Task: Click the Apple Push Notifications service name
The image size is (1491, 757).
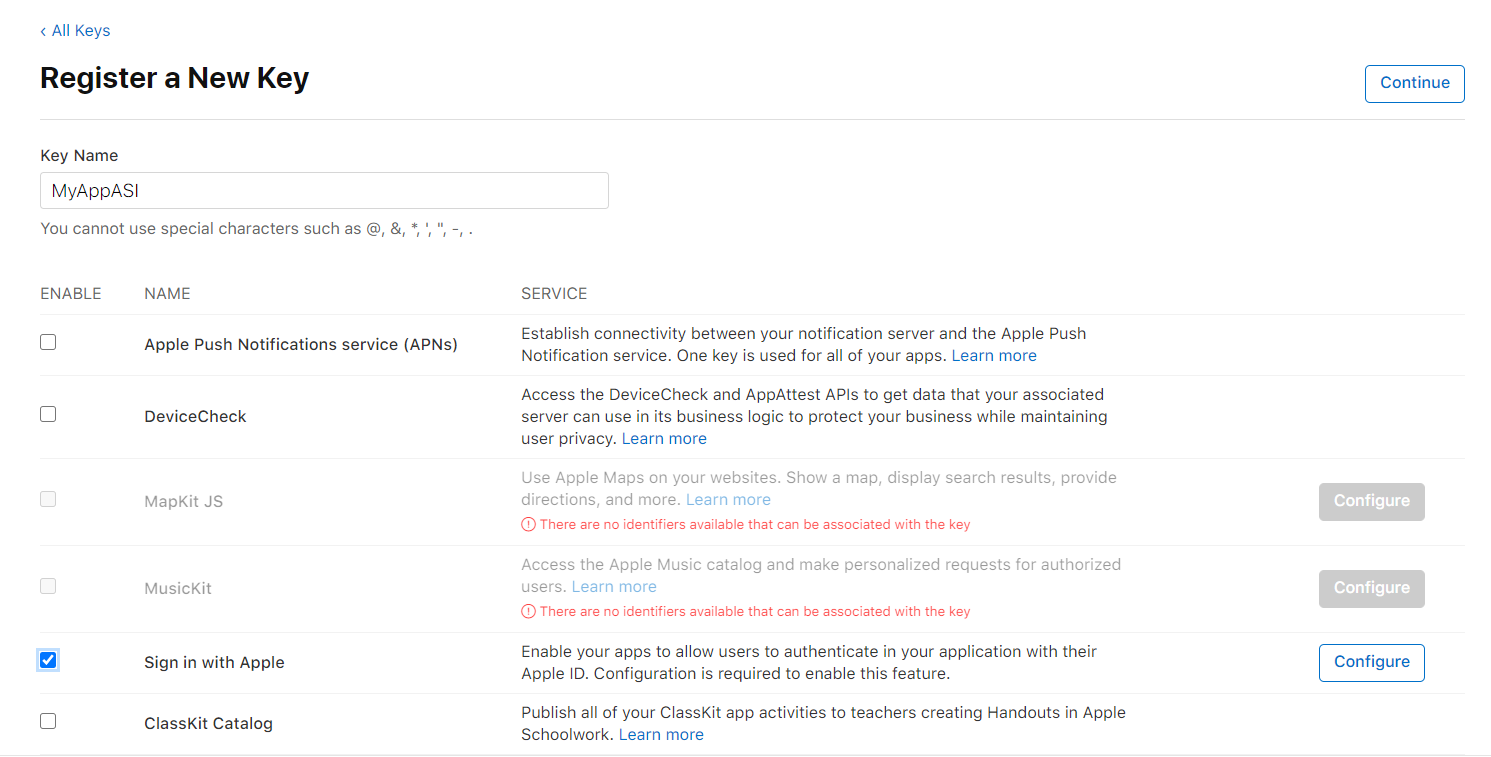Action: [301, 345]
